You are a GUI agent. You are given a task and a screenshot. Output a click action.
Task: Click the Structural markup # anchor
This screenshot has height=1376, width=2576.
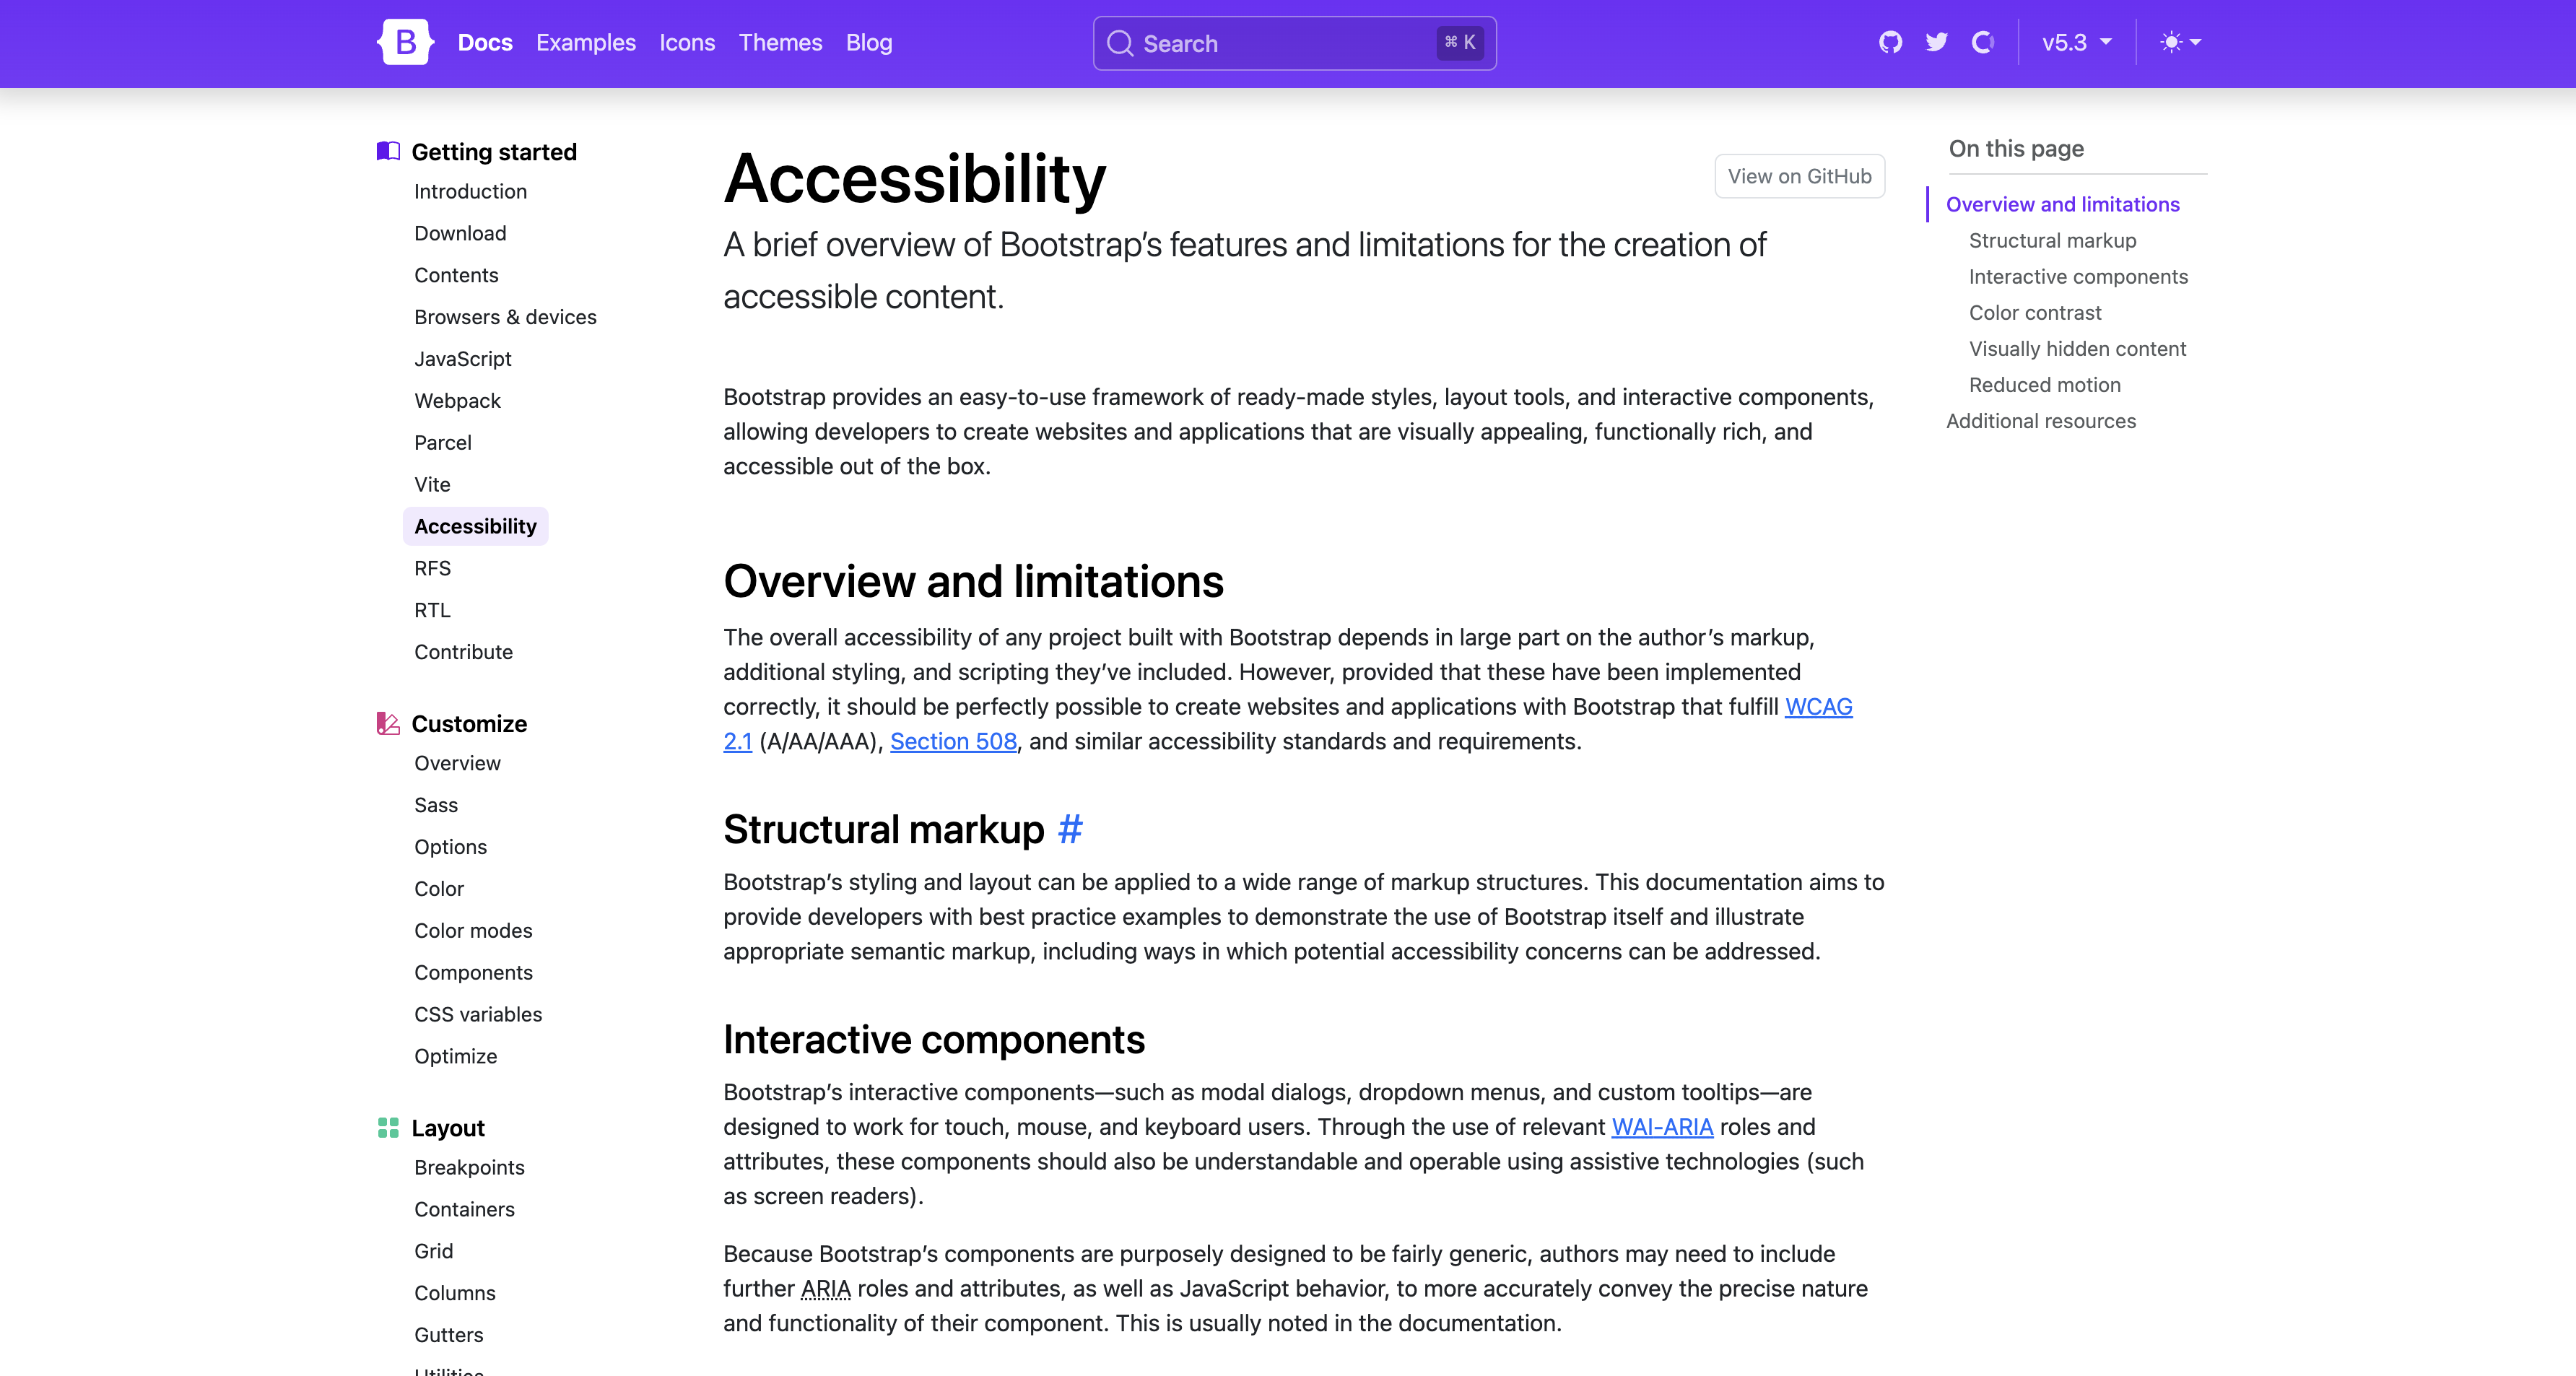click(x=1070, y=829)
